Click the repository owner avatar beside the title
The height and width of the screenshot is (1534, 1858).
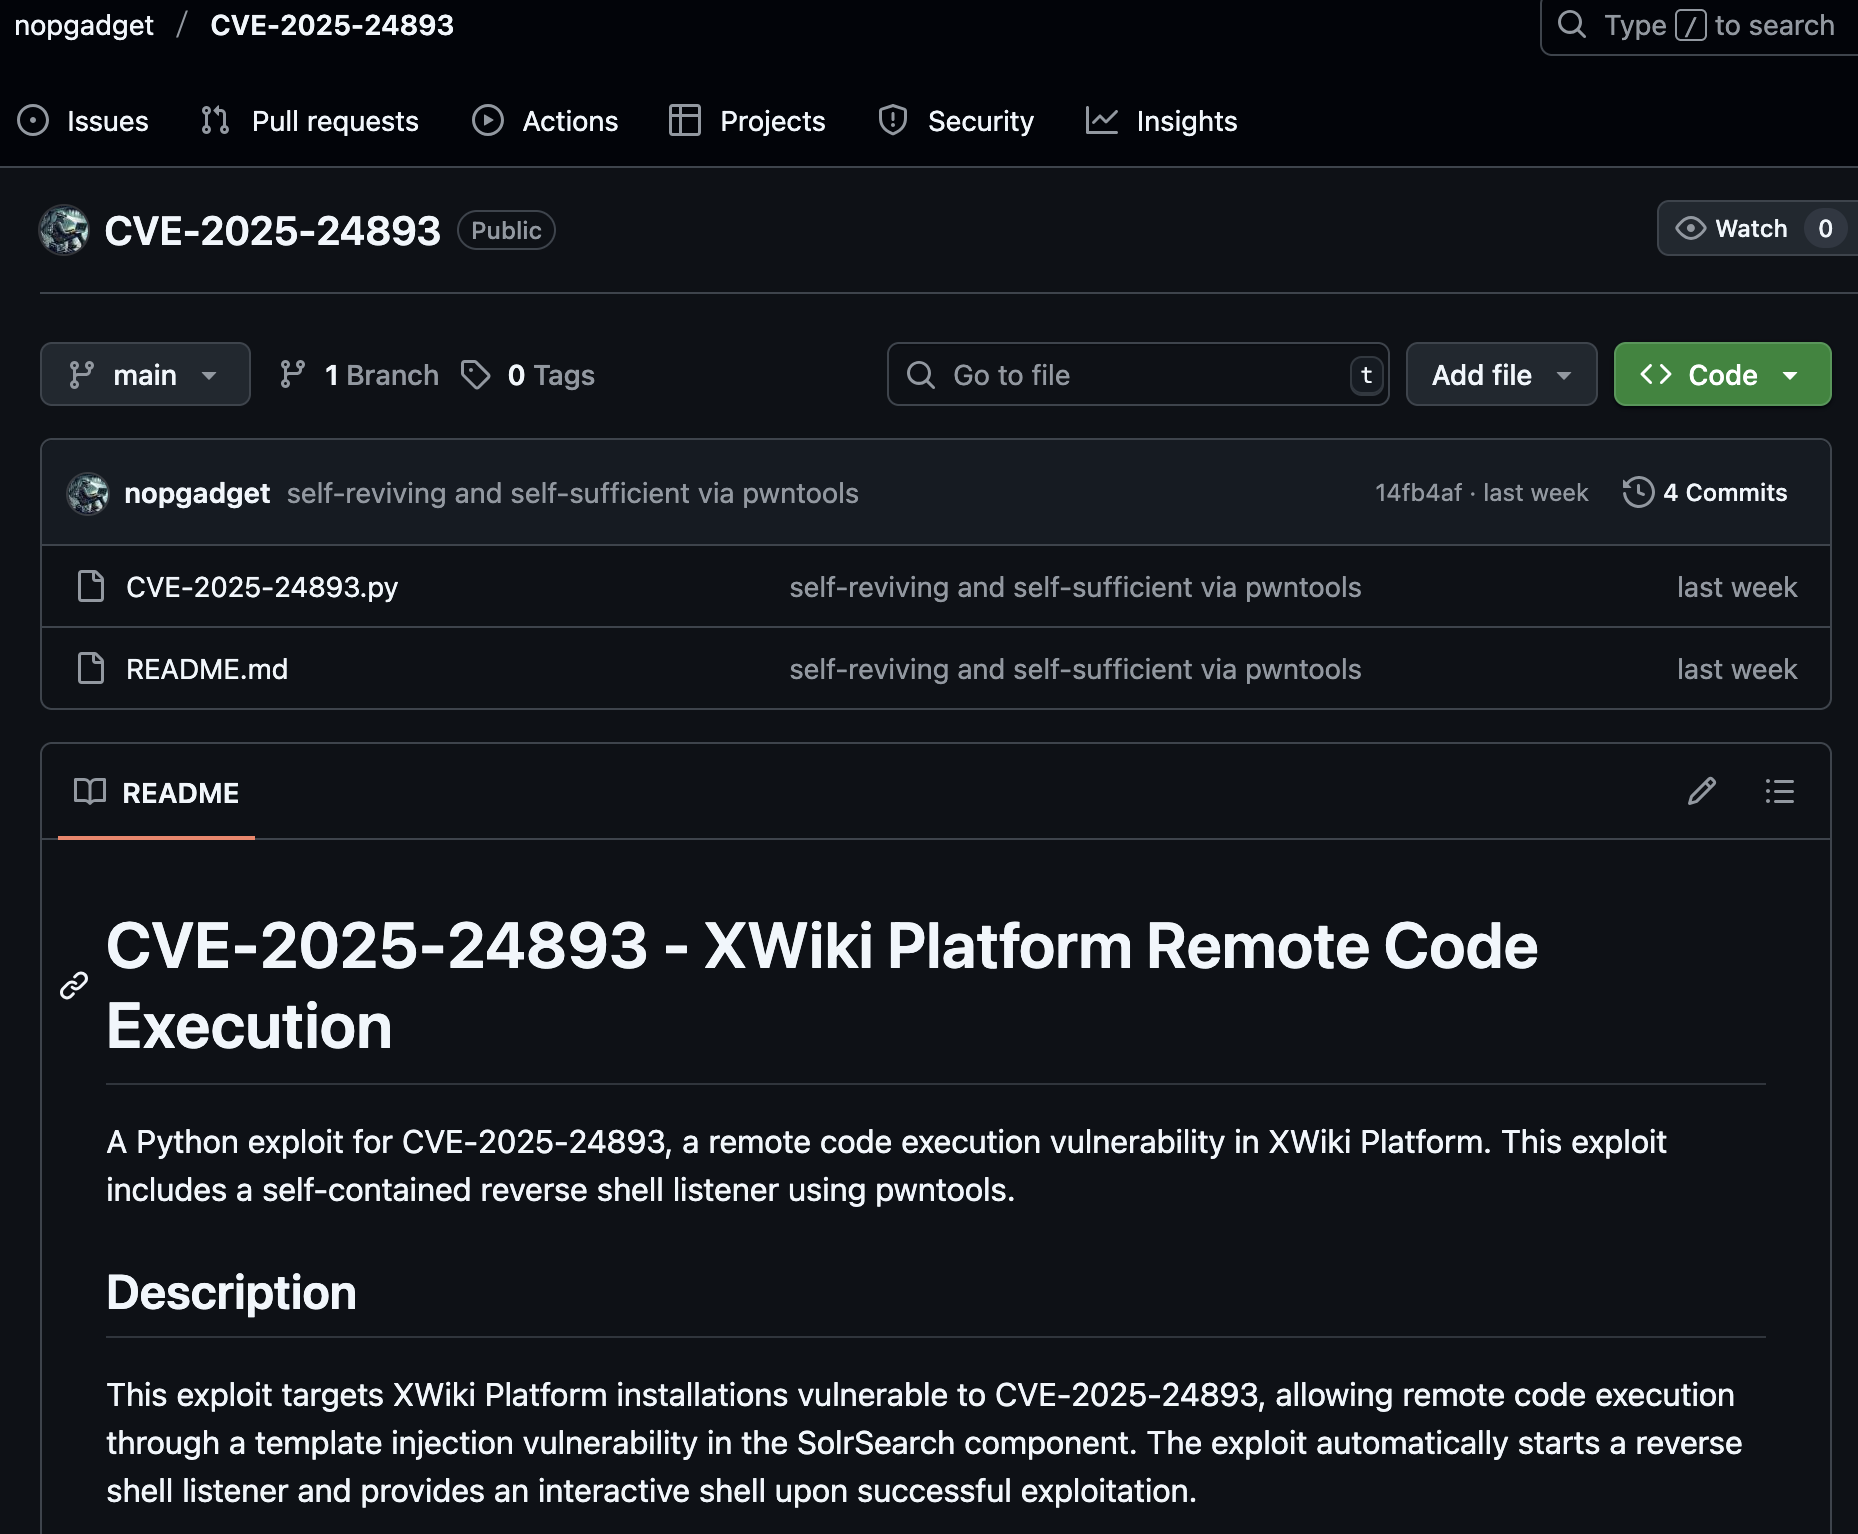pyautogui.click(x=64, y=230)
